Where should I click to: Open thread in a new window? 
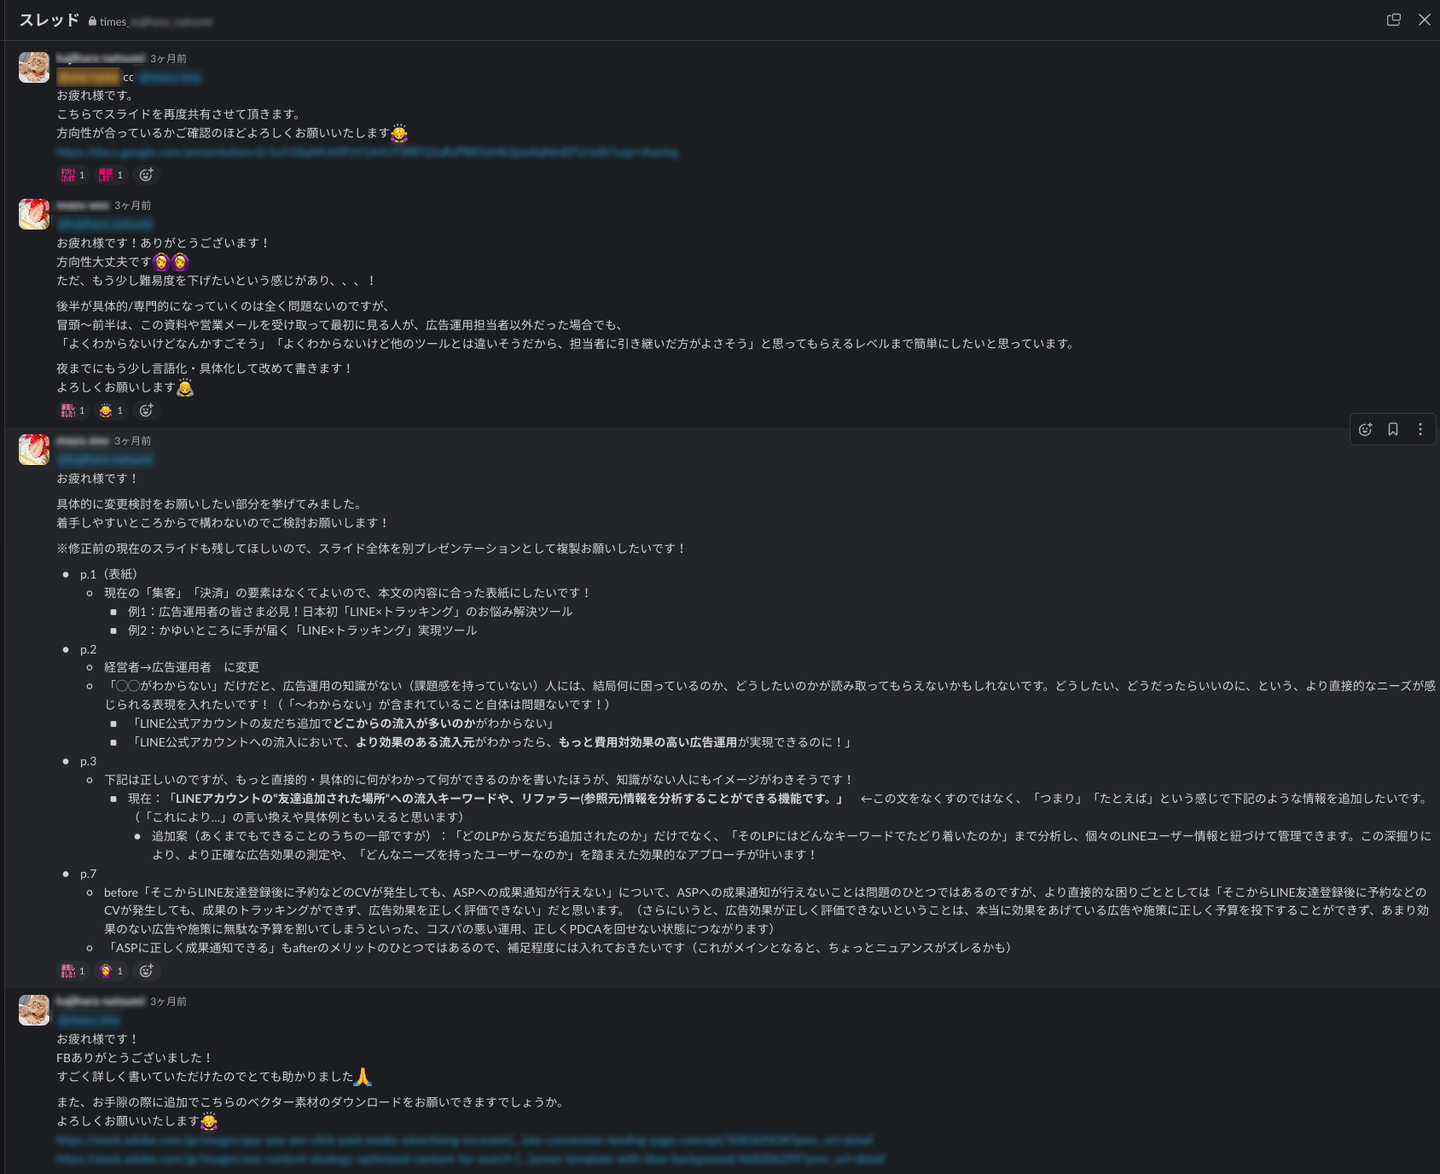[x=1393, y=20]
